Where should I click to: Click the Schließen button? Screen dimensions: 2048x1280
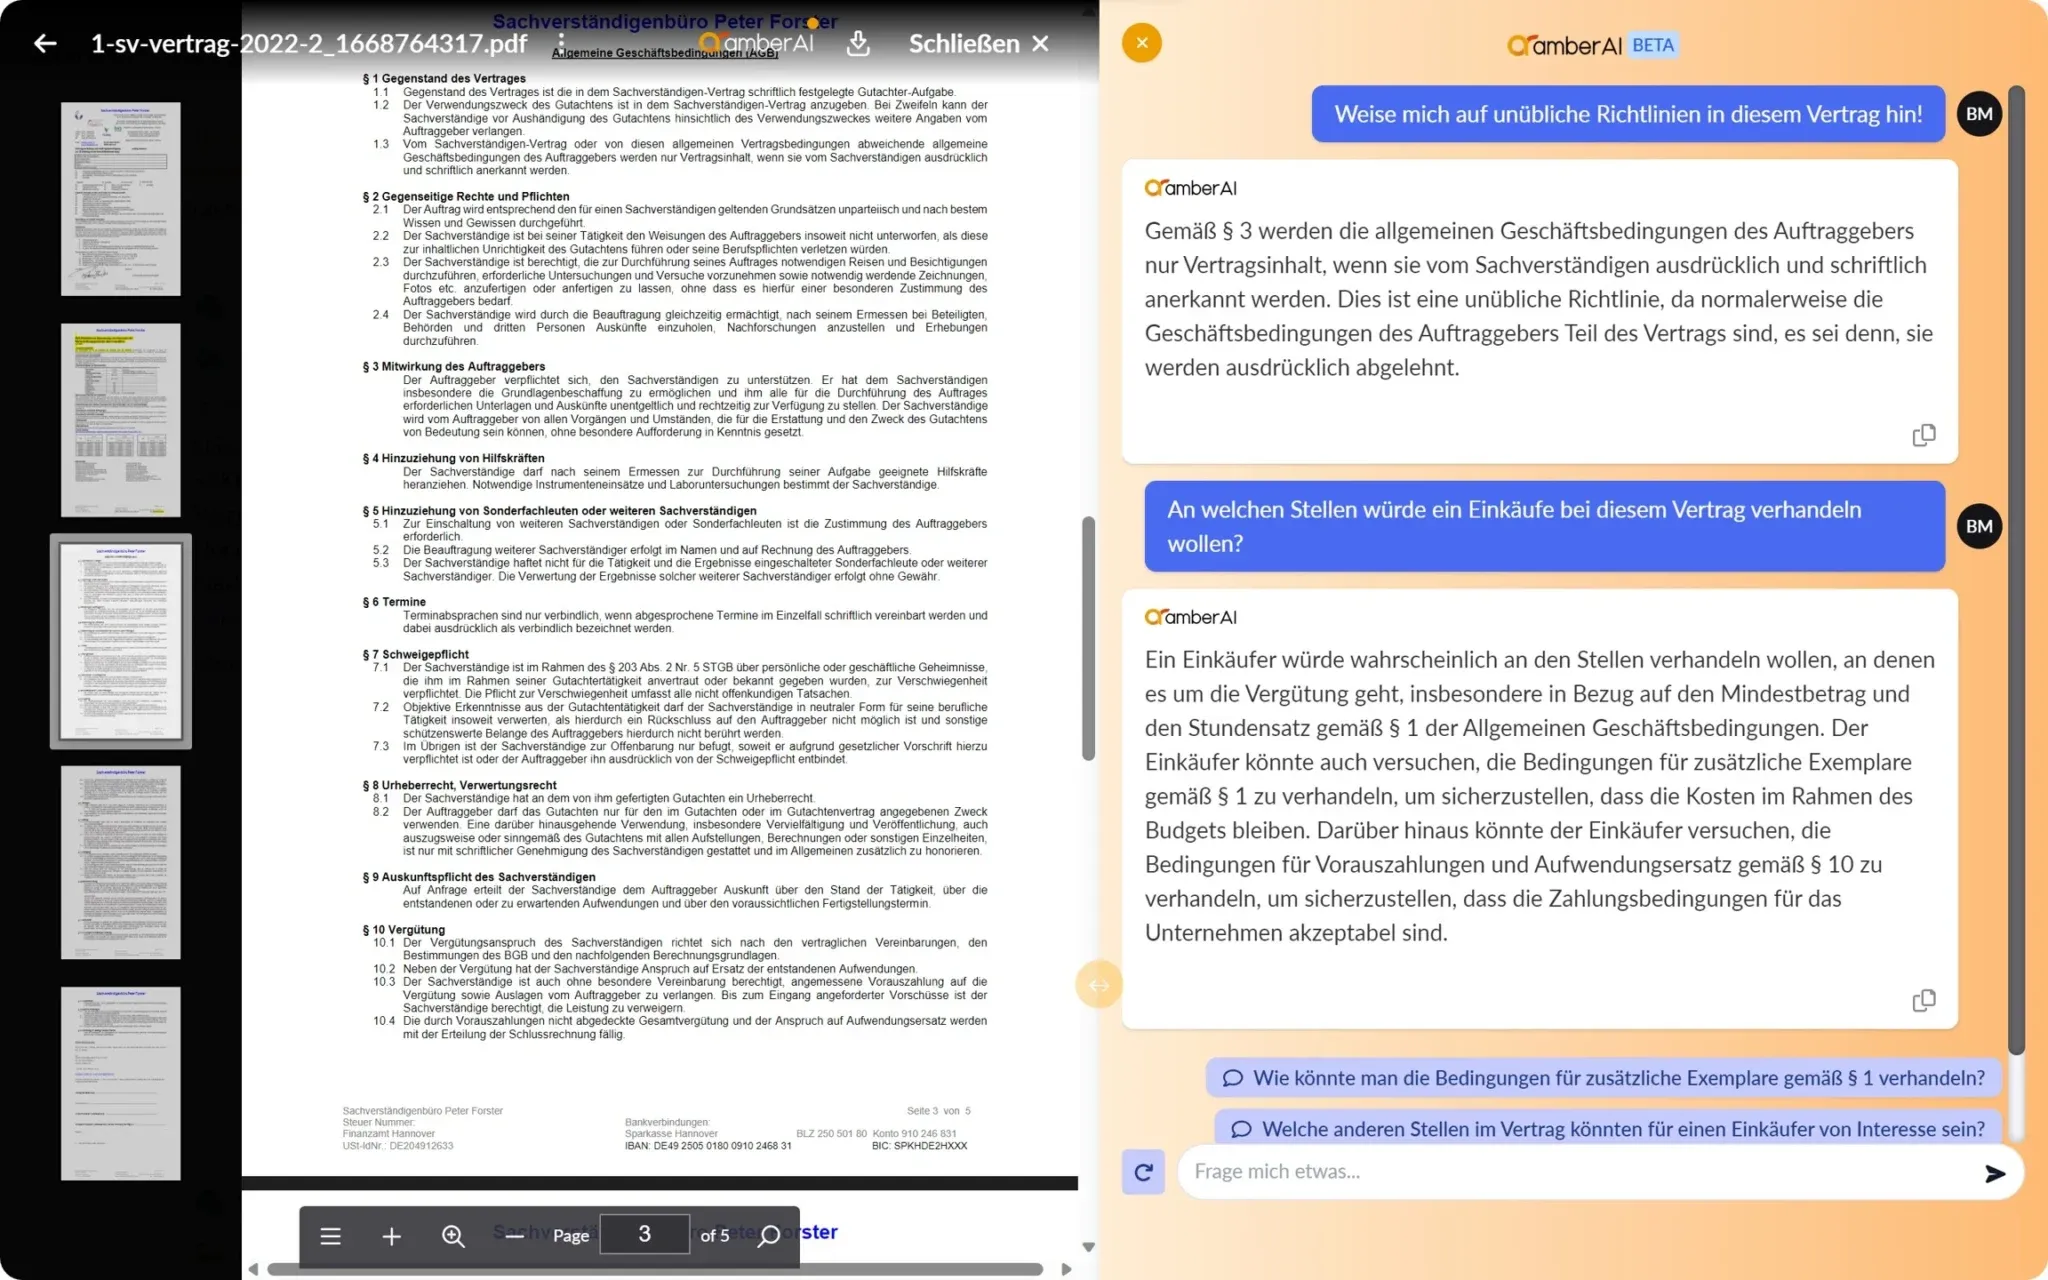point(978,43)
